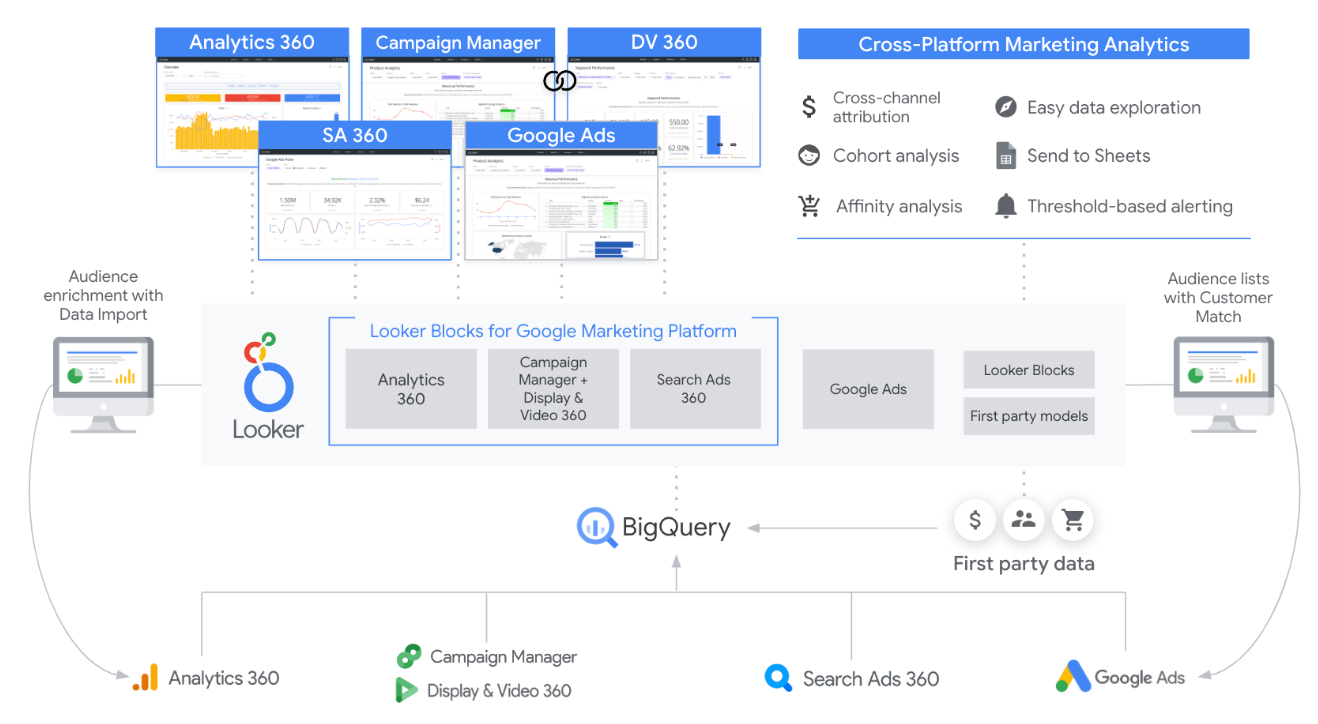Select the Analytics 360 header tab
Image resolution: width=1318 pixels, height=724 pixels.
[x=252, y=42]
